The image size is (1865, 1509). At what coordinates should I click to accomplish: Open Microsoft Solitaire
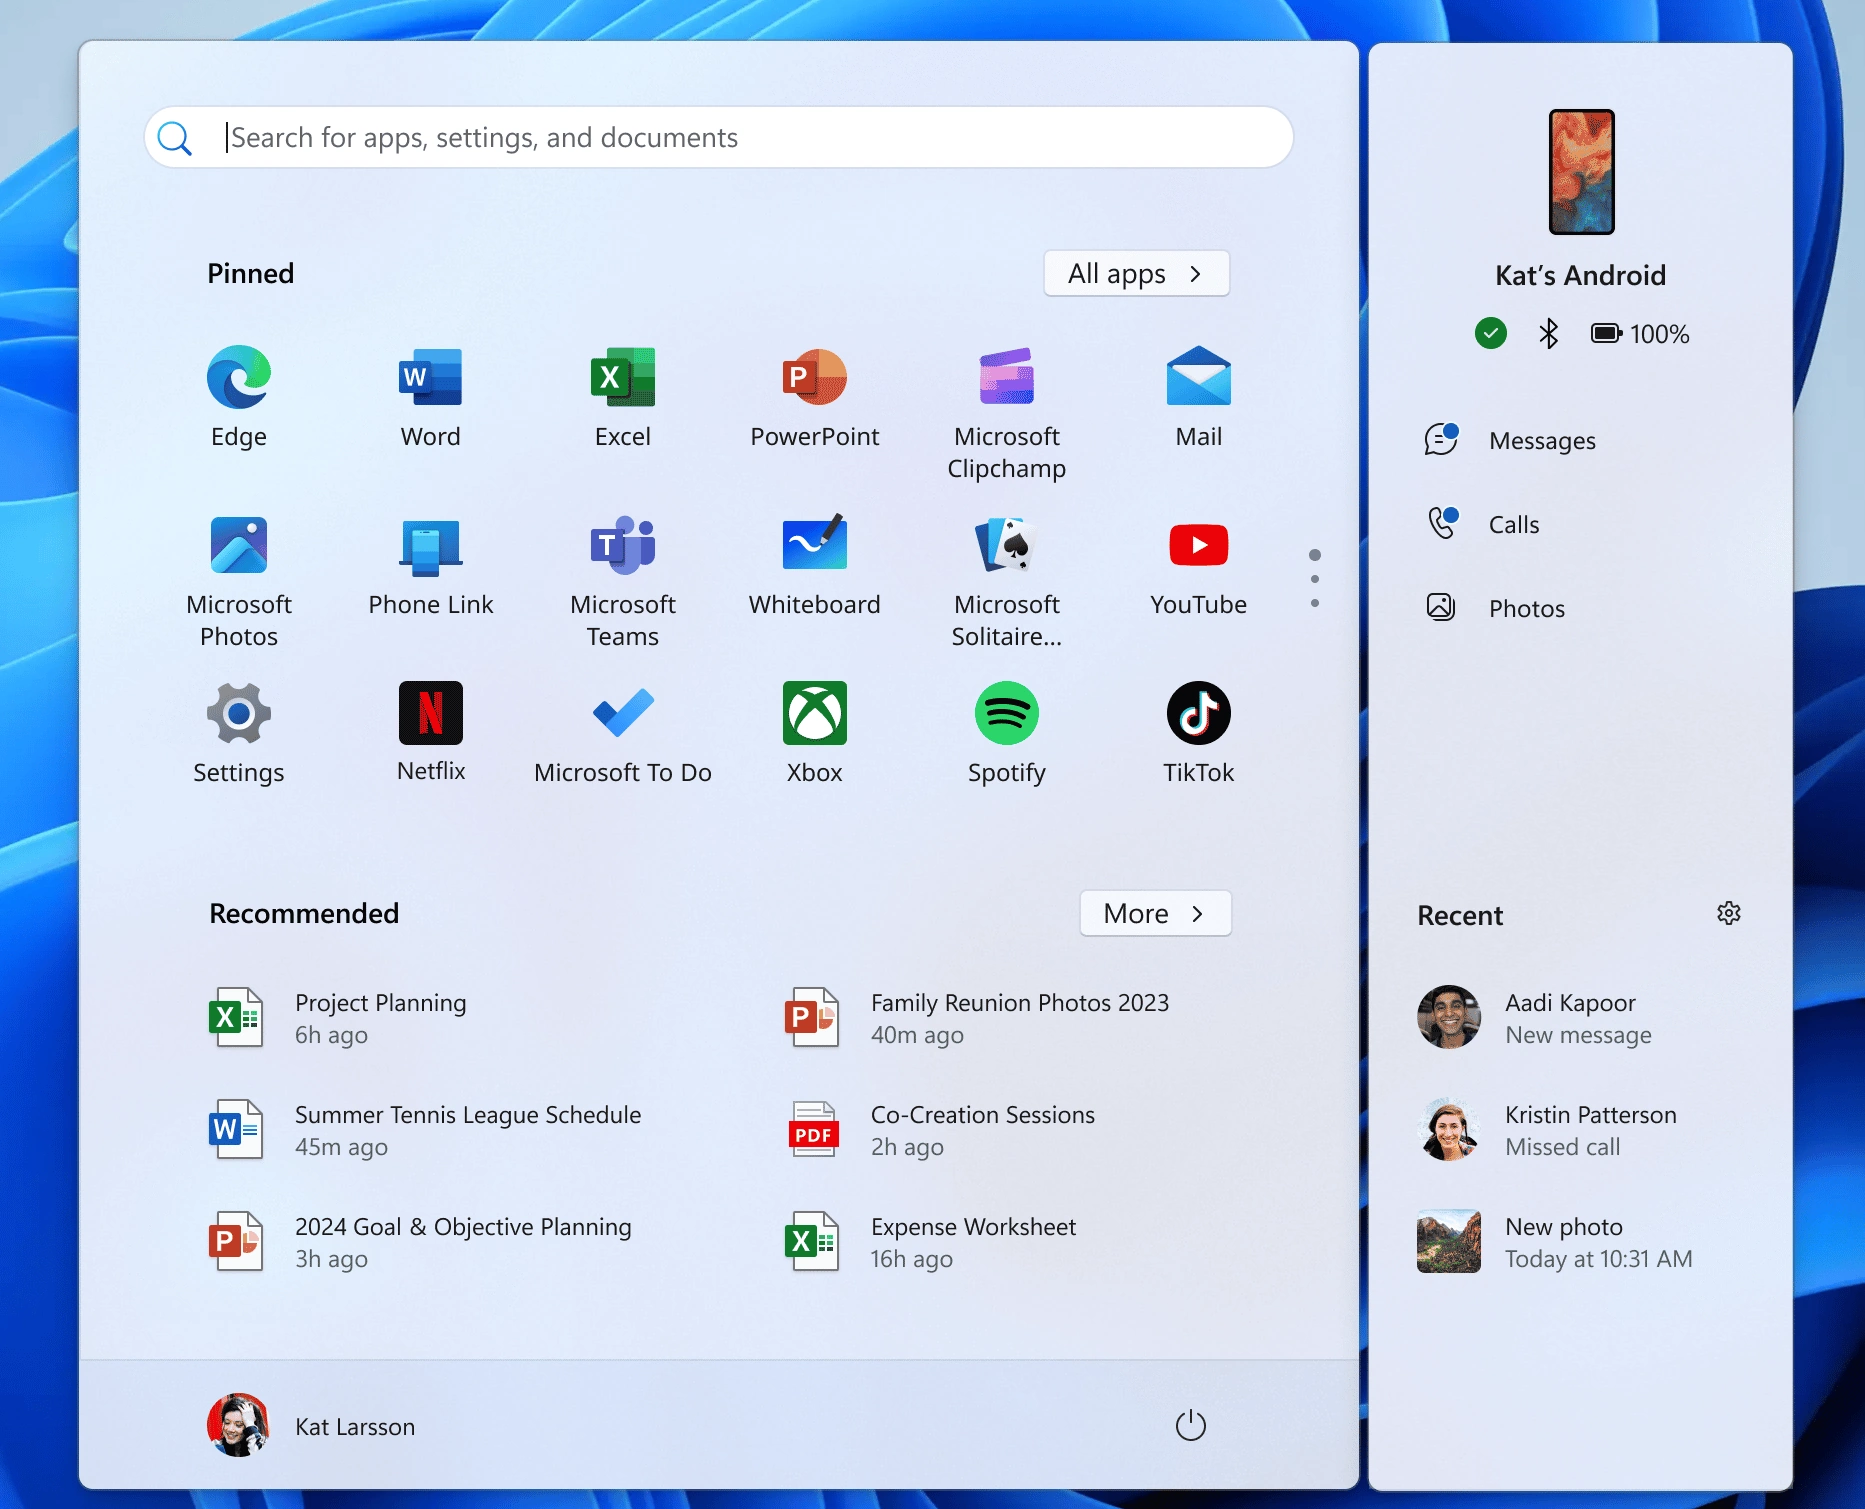click(1007, 581)
